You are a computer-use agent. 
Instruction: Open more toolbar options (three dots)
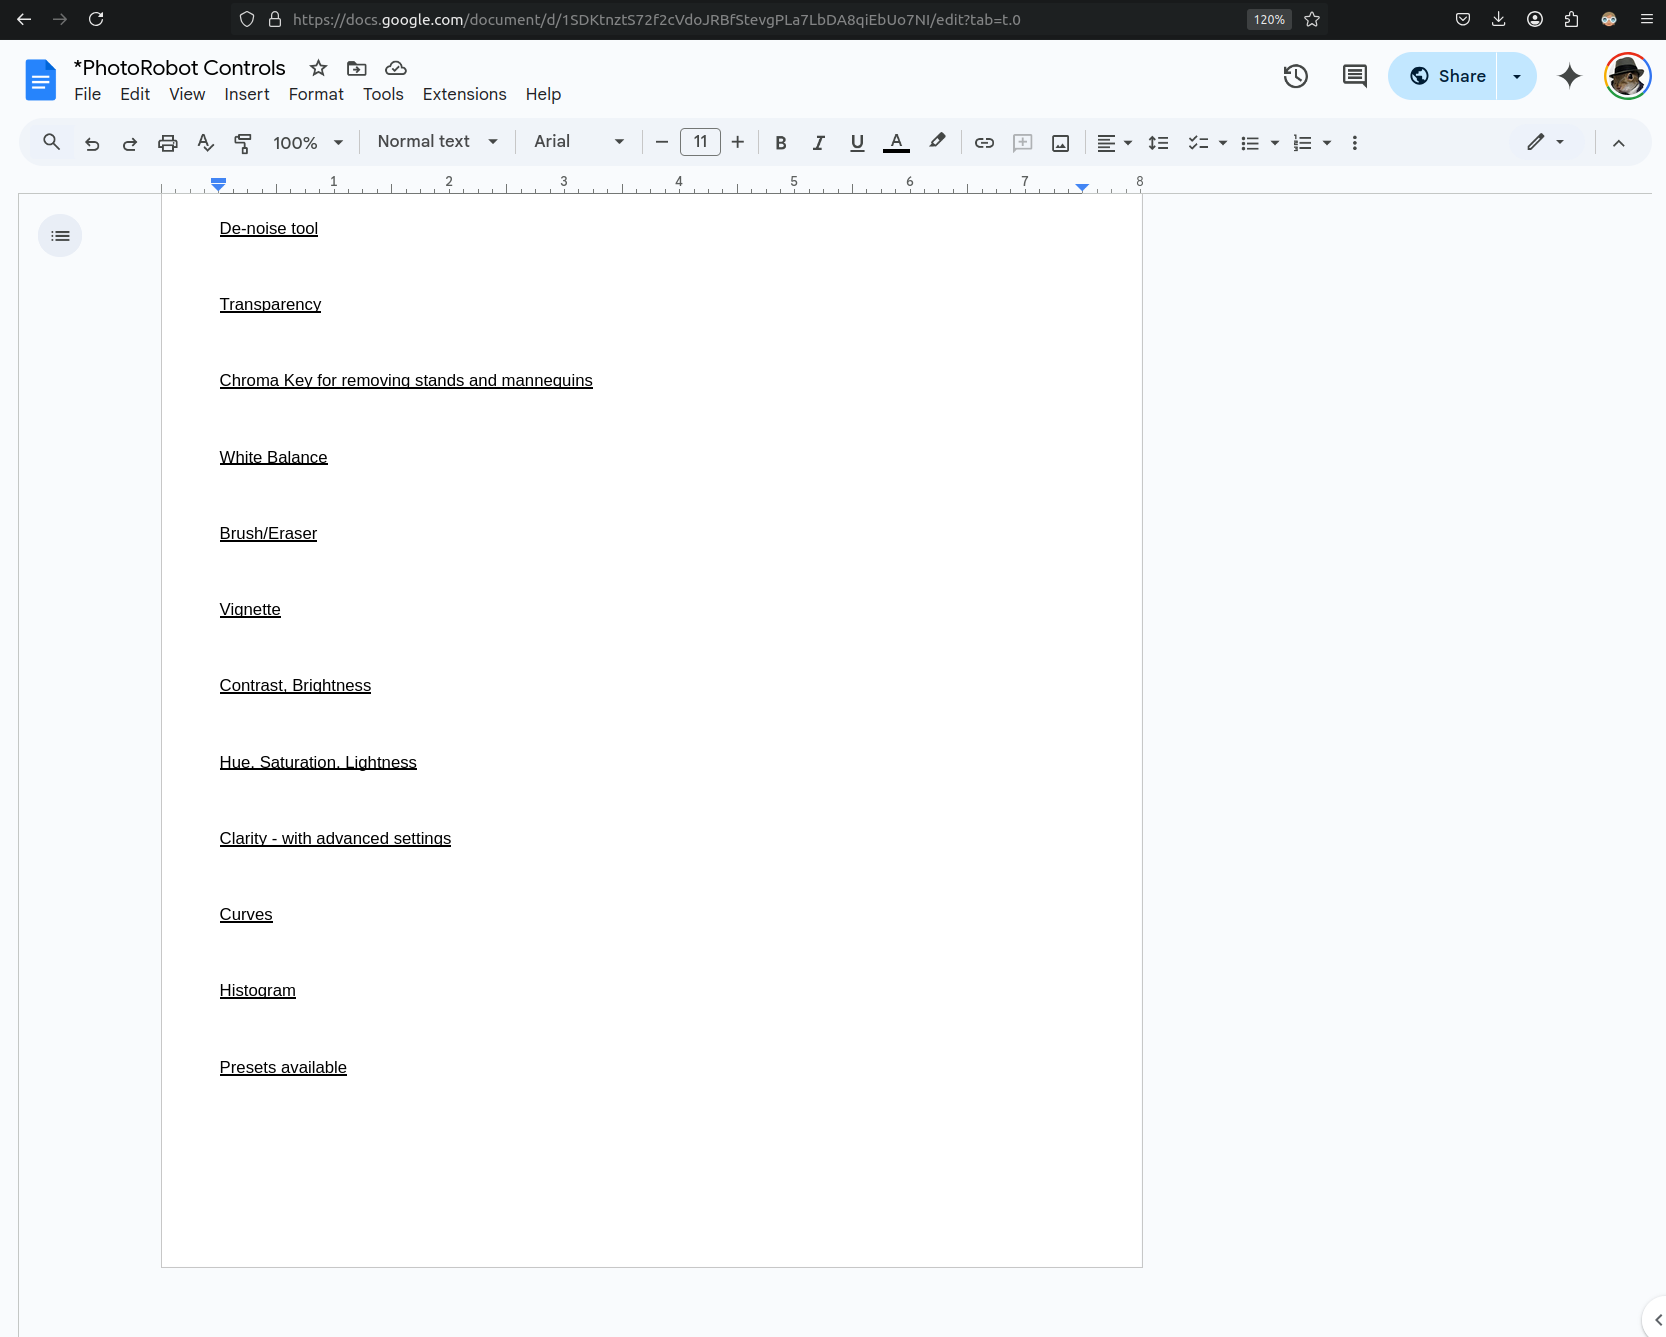pyautogui.click(x=1355, y=143)
